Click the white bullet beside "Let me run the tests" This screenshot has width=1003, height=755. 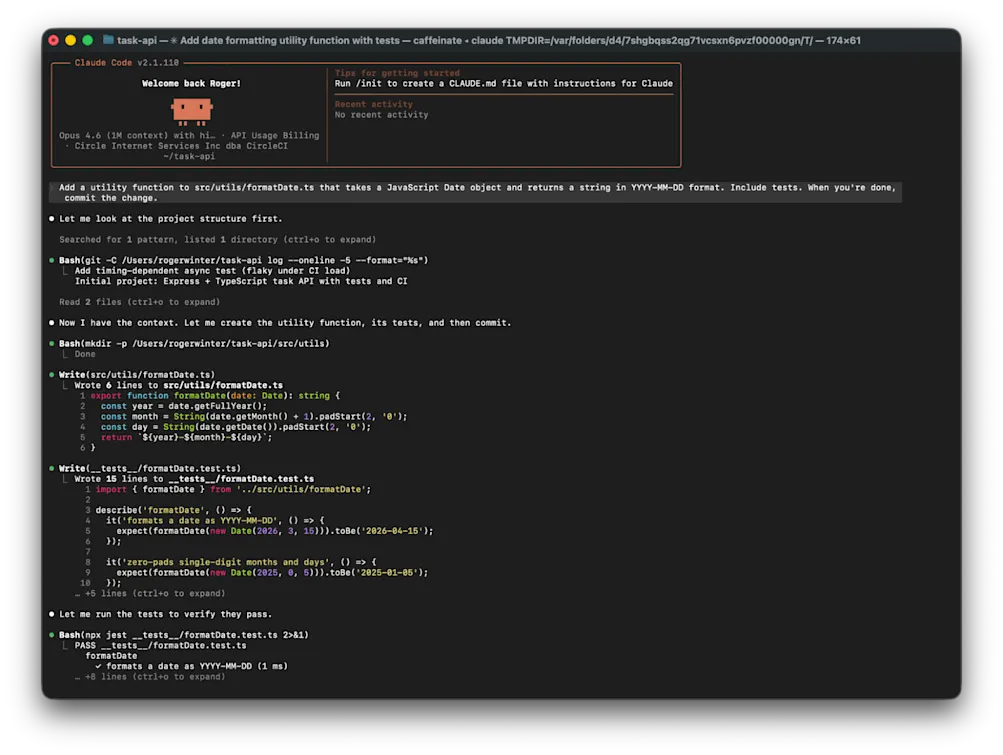[x=52, y=613]
